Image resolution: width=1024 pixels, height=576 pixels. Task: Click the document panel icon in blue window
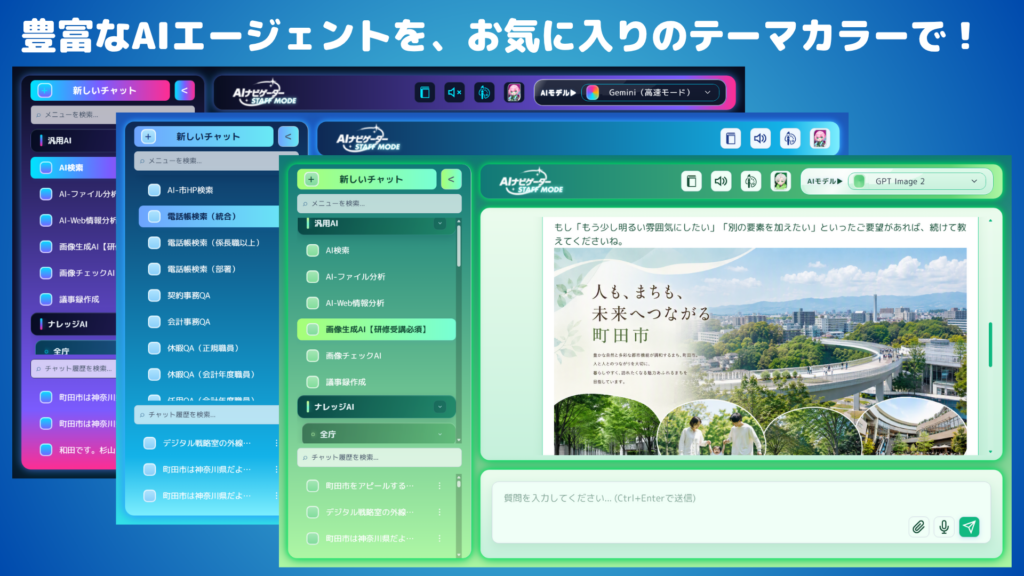pos(730,138)
